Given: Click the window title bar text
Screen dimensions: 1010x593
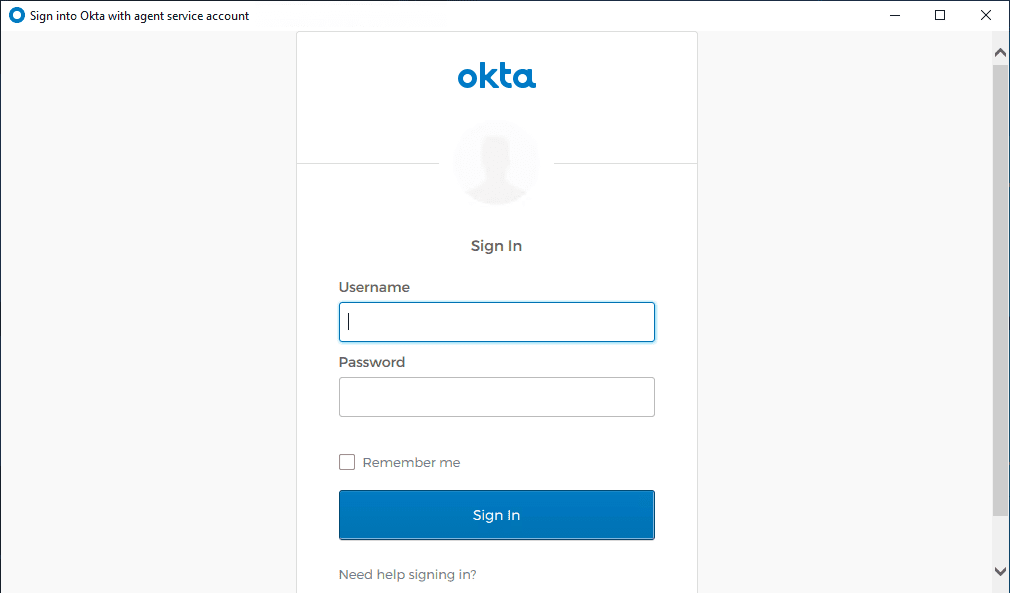Looking at the screenshot, I should 140,16.
